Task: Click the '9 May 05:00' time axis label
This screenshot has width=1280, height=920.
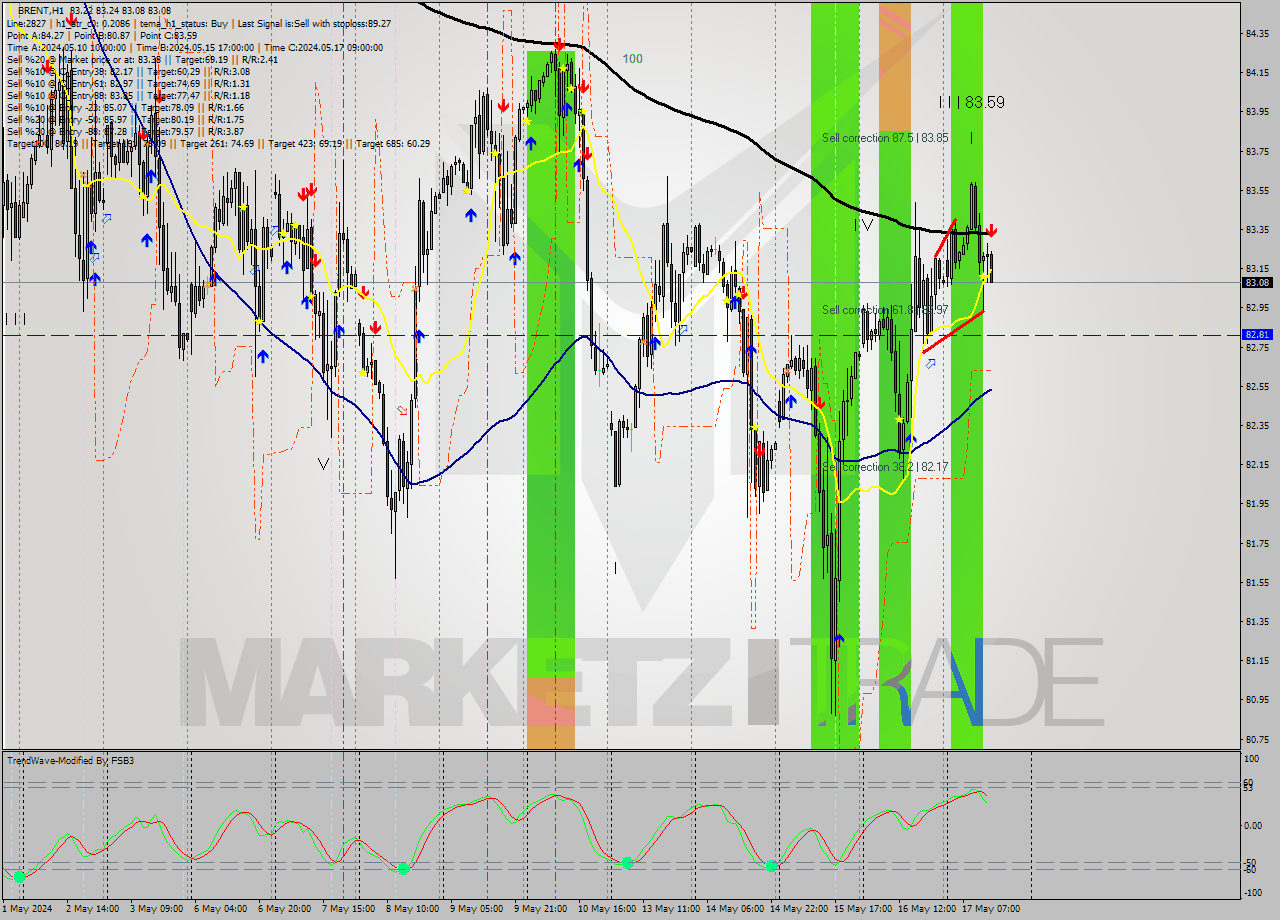Action: [x=476, y=909]
